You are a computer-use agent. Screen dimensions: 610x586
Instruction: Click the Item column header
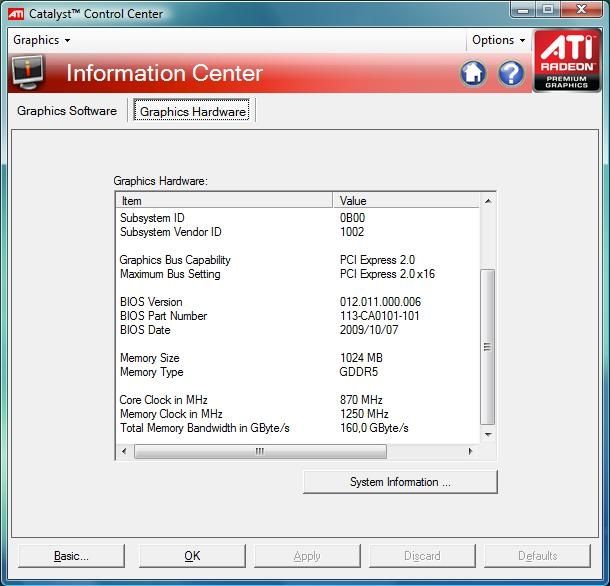pyautogui.click(x=224, y=201)
